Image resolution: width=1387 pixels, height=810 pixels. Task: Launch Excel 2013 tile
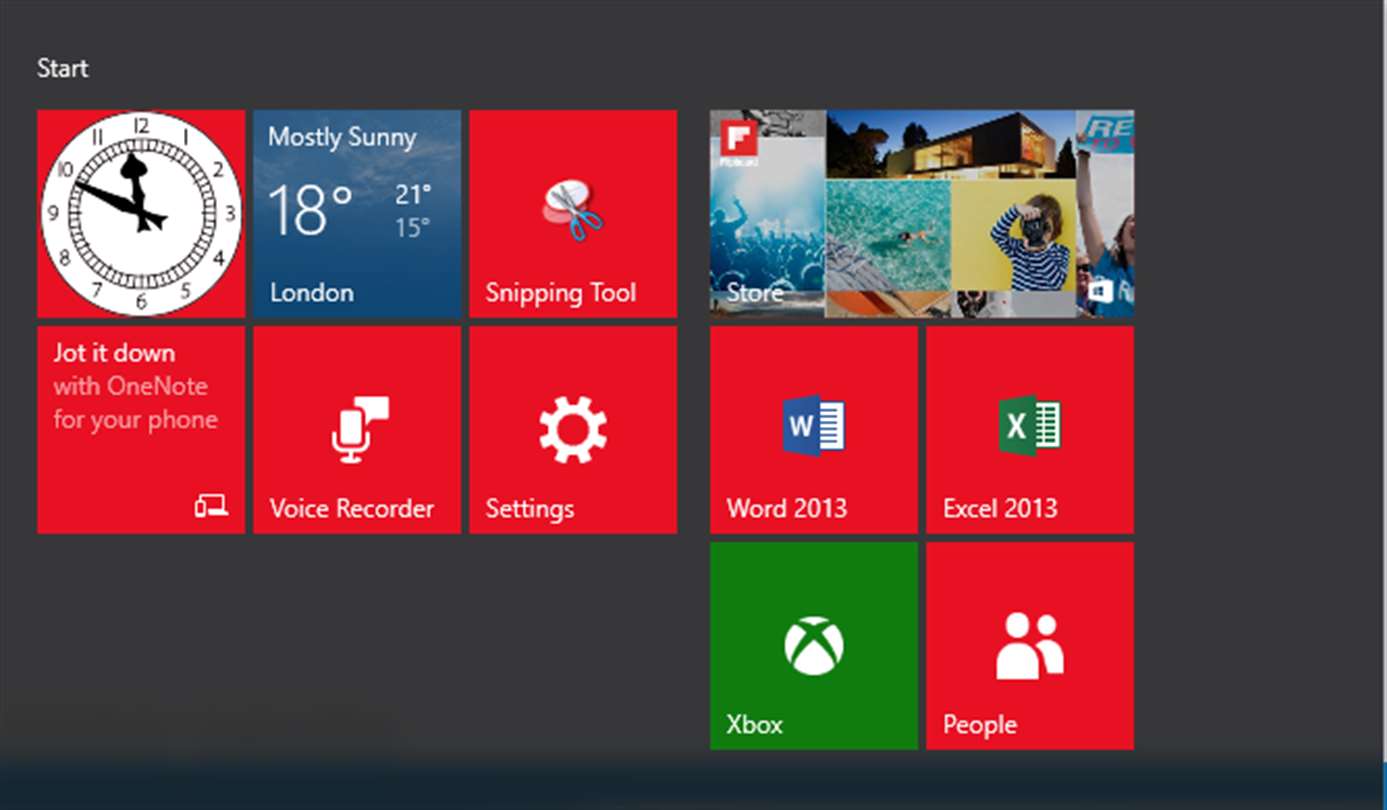point(1030,429)
